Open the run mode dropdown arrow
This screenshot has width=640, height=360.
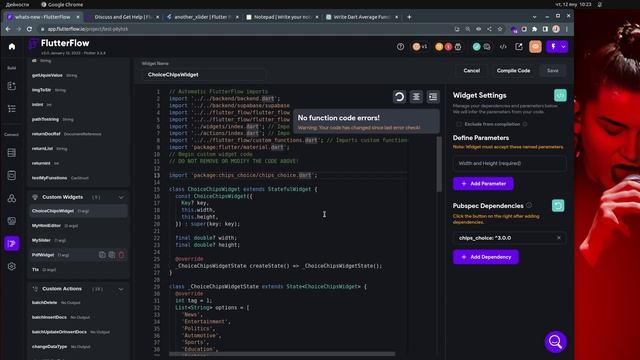pos(563,47)
